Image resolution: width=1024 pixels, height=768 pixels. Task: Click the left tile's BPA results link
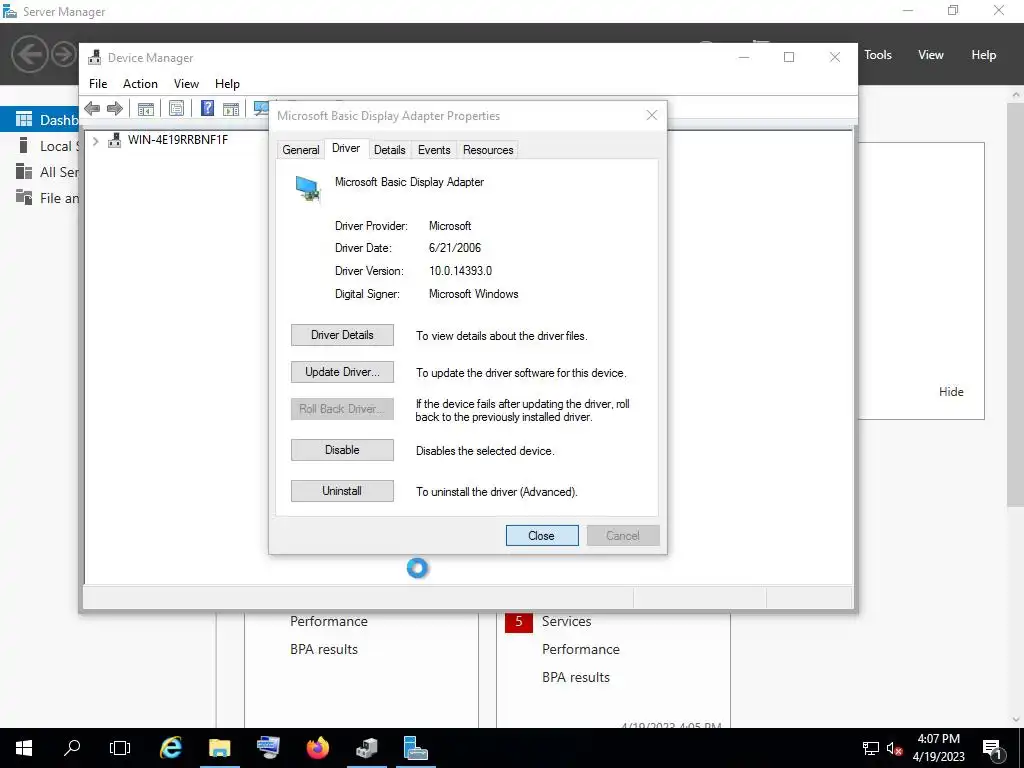coord(324,649)
